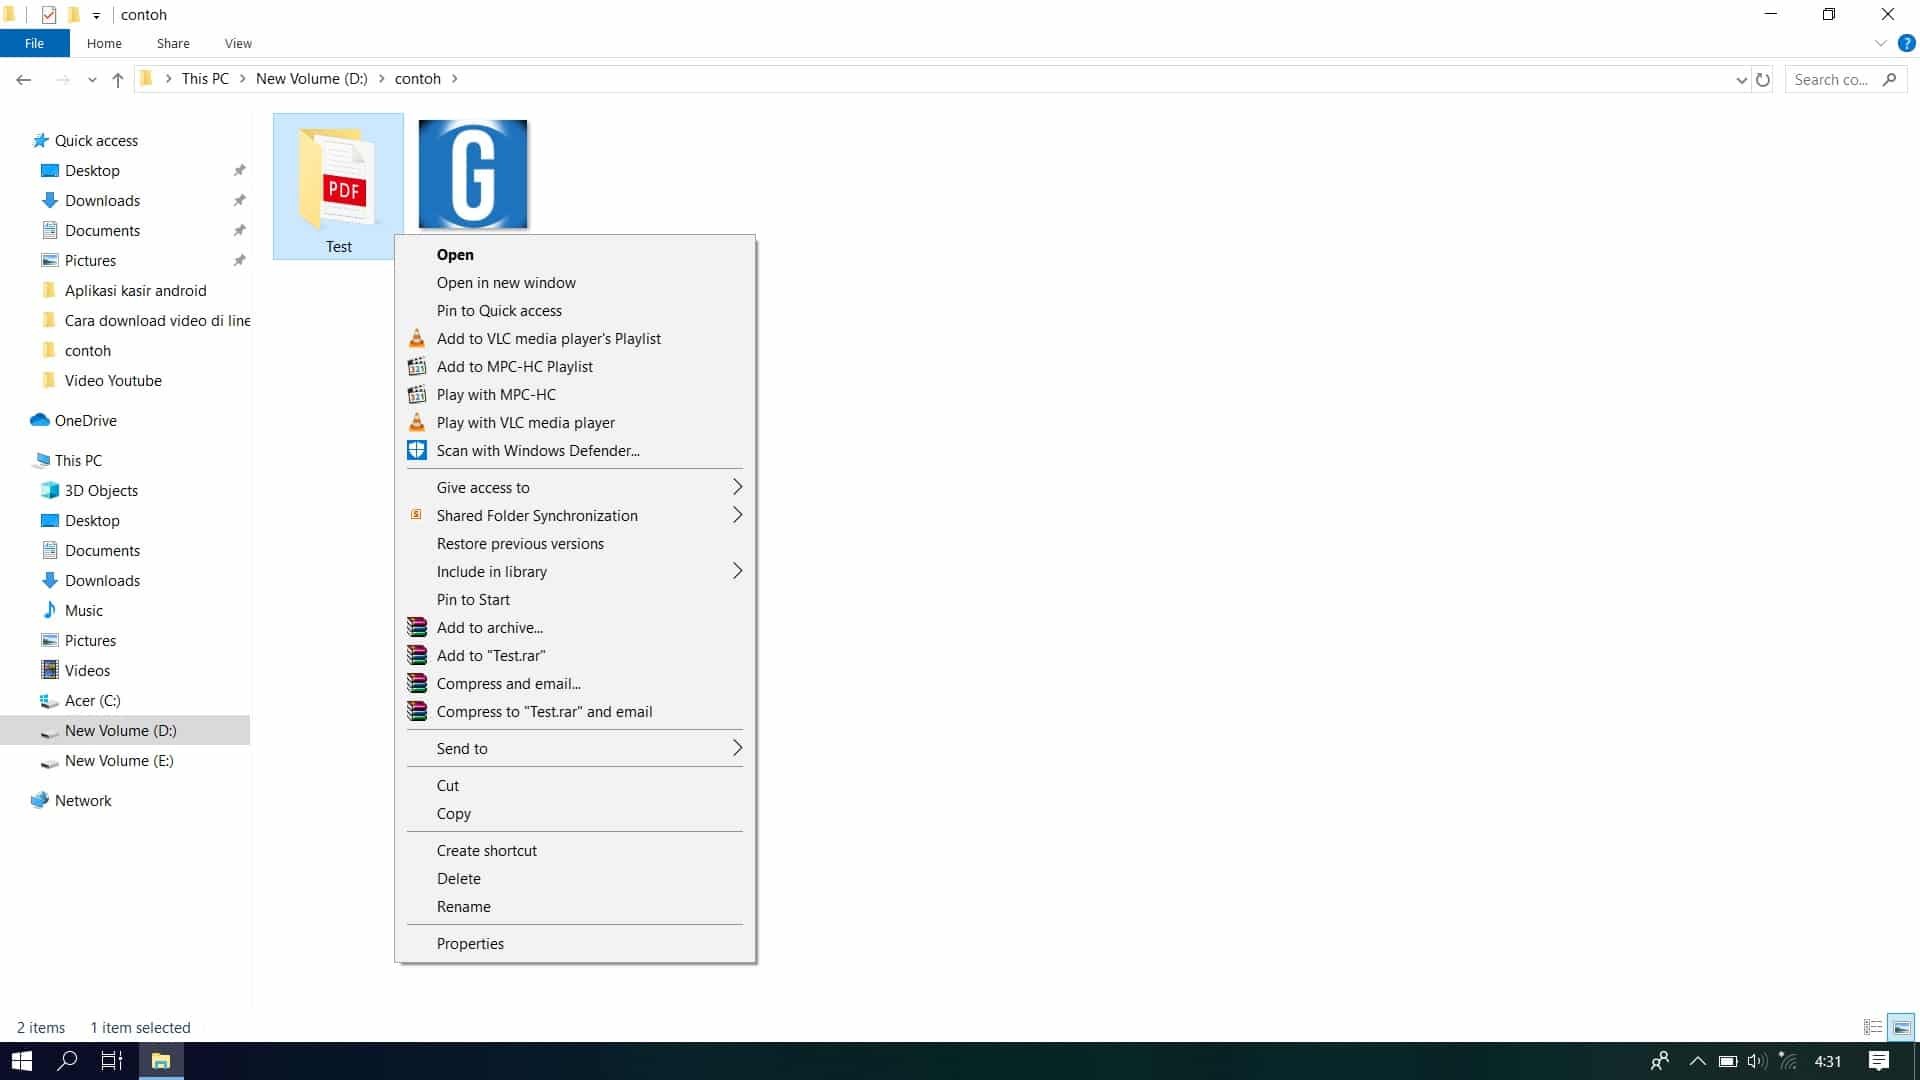Switch to Large icons view layout icon
The height and width of the screenshot is (1080, 1920).
pyautogui.click(x=1901, y=1027)
